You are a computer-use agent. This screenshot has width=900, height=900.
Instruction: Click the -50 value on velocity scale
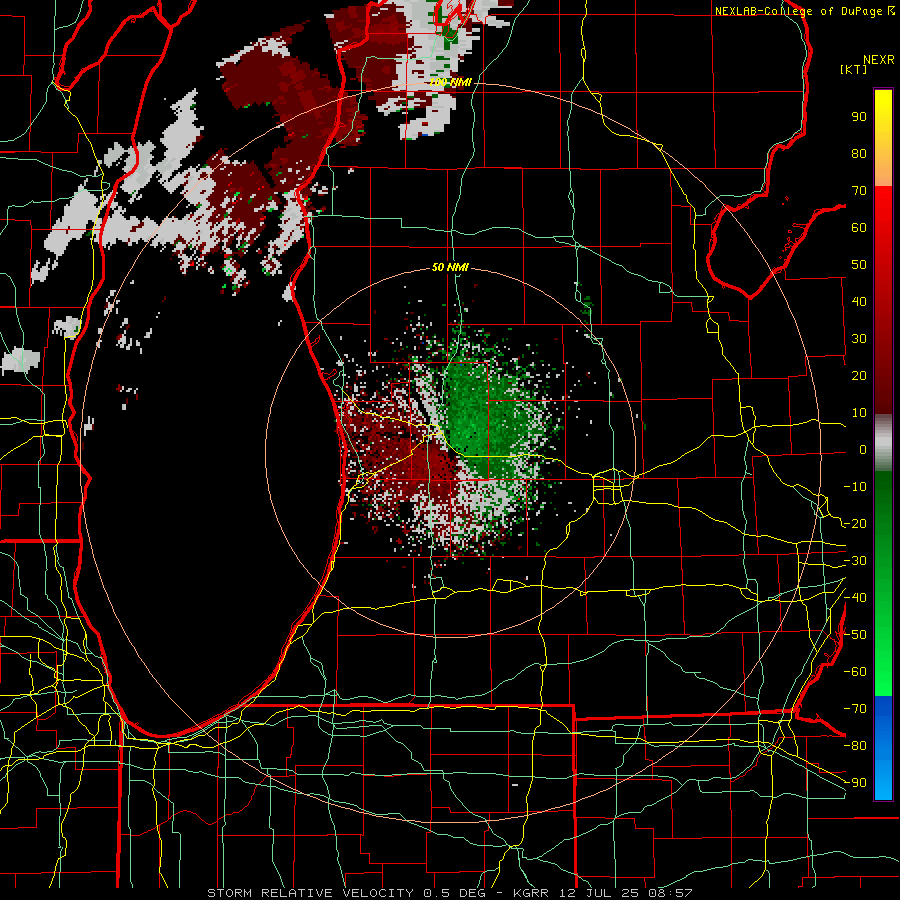(855, 634)
